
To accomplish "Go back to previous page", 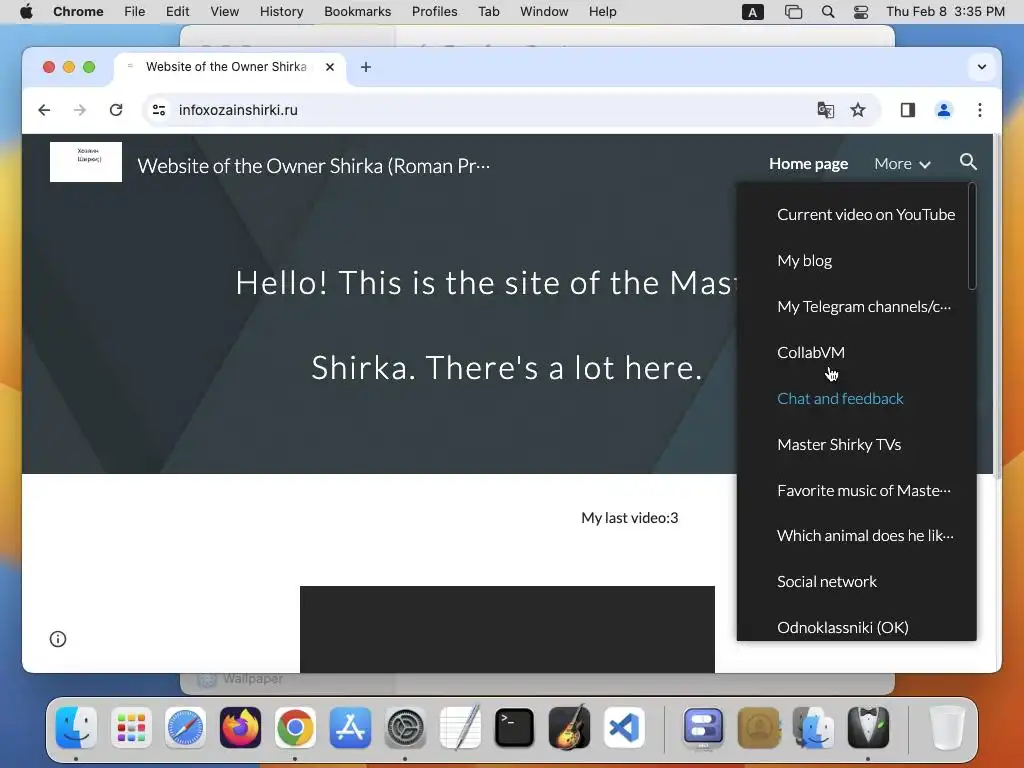I will (44, 110).
